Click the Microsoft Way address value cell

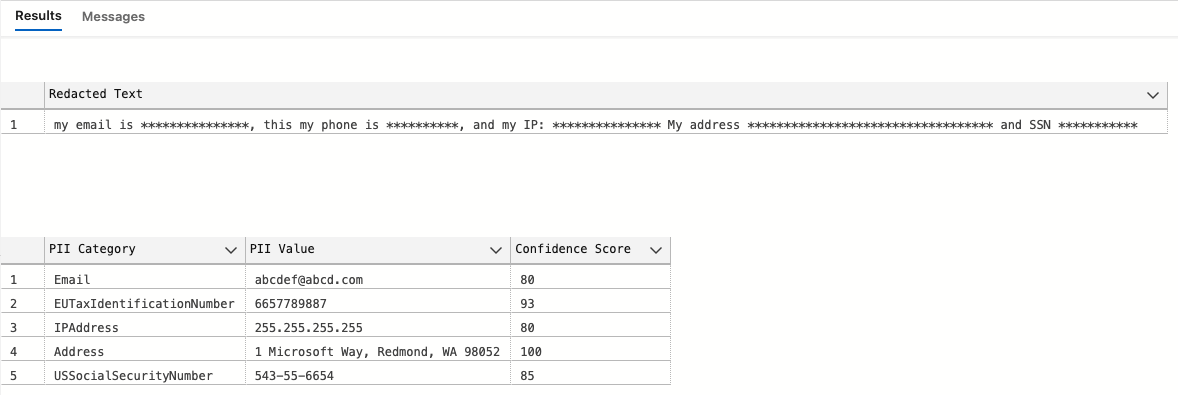pos(378,351)
